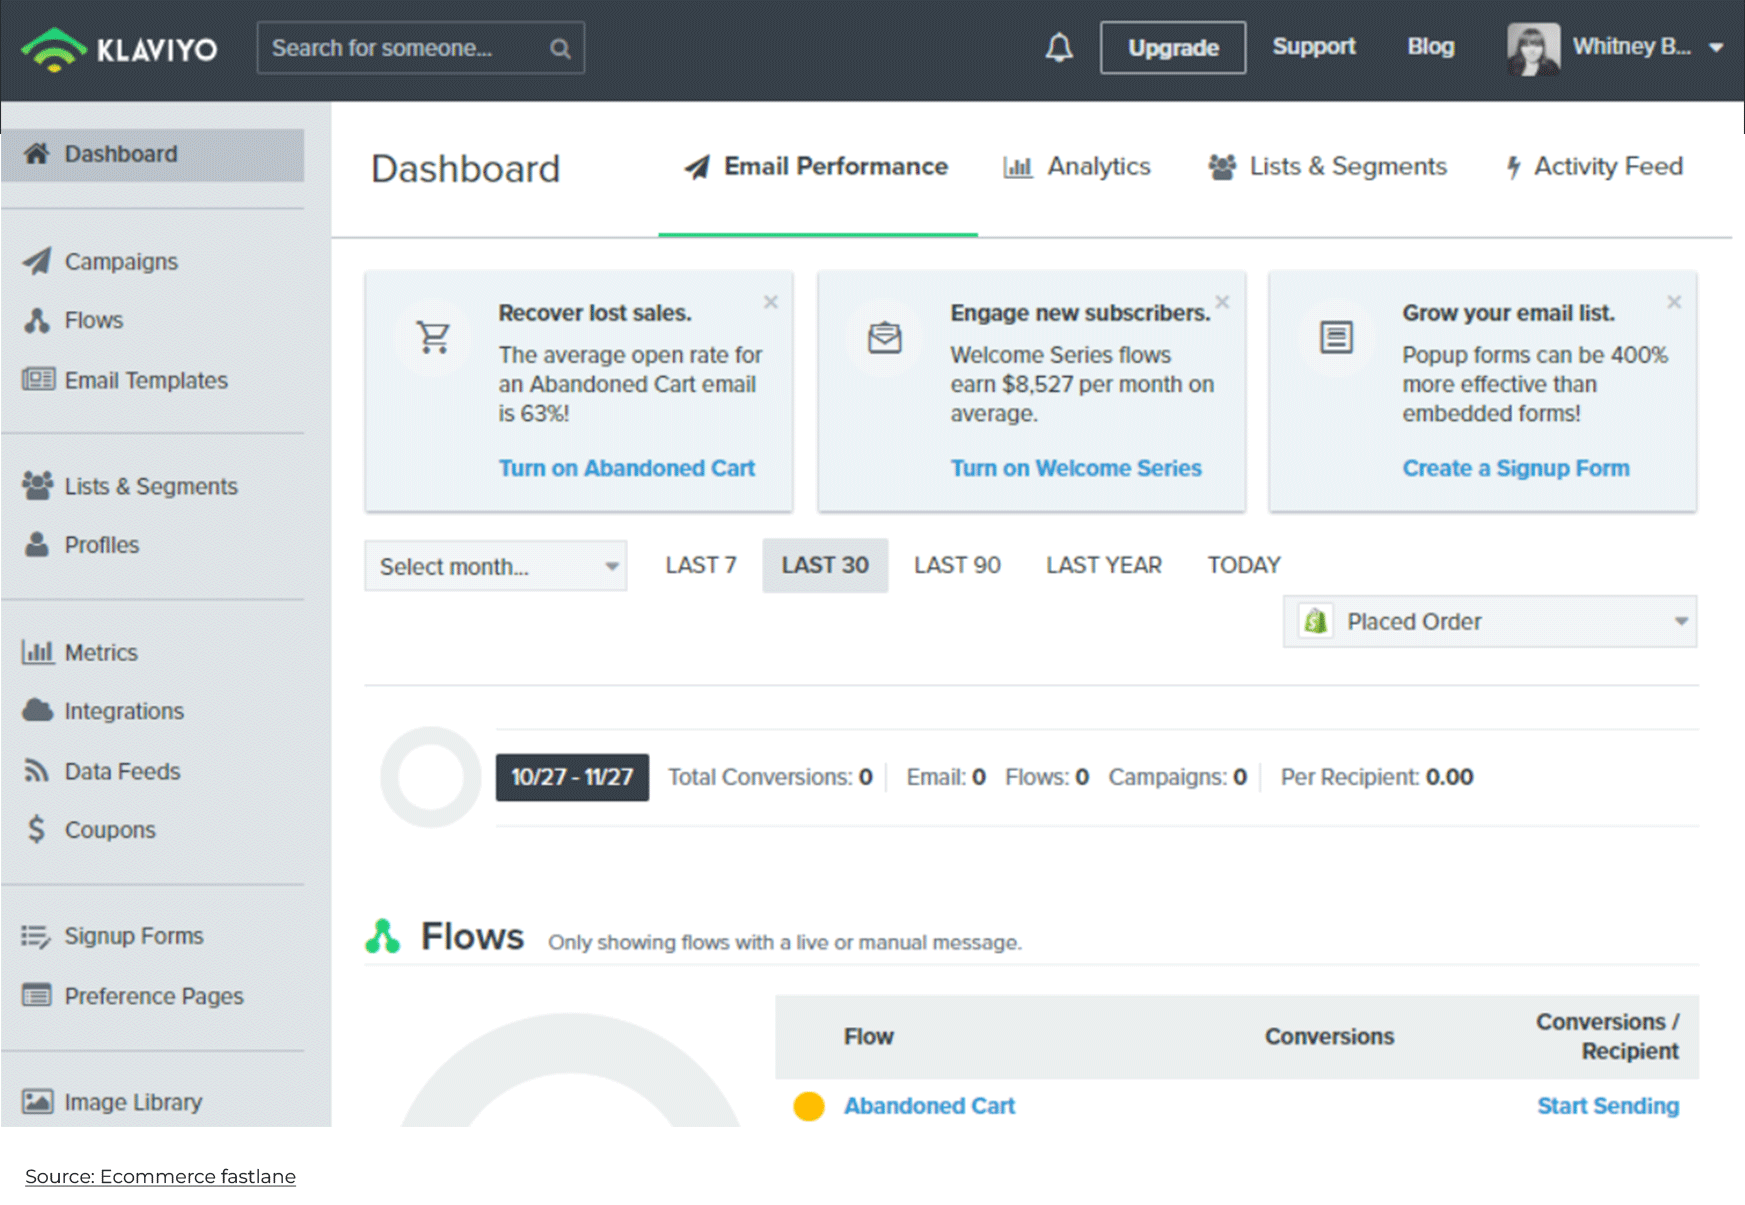Select the LAST 7 date range
1745x1205 pixels.
(701, 565)
